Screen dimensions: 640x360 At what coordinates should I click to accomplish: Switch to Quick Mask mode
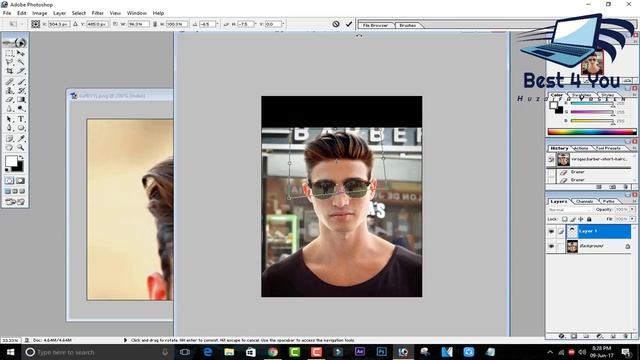[20, 180]
